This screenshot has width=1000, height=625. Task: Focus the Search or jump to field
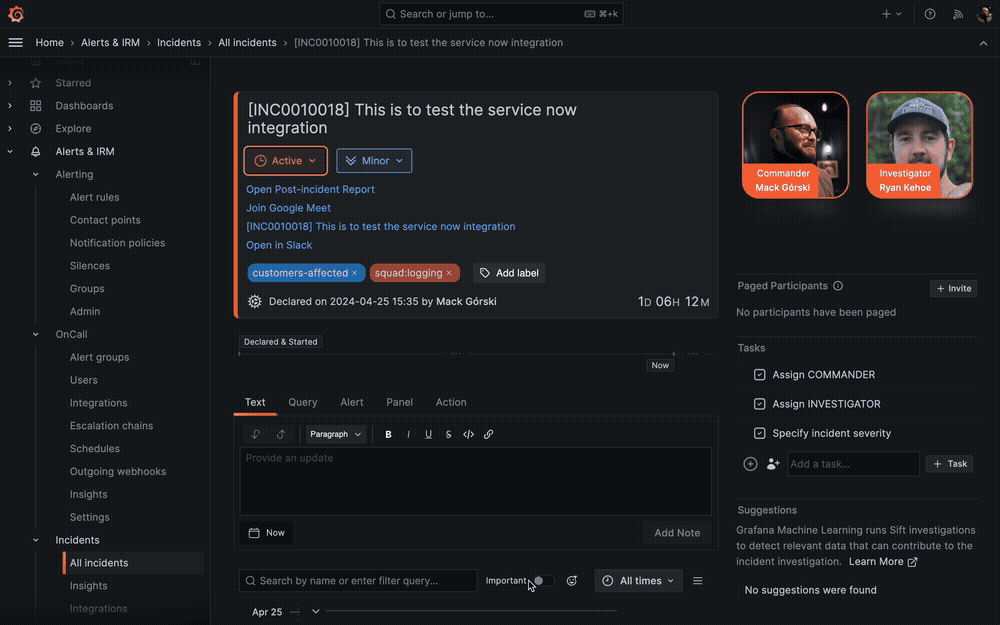tap(501, 14)
